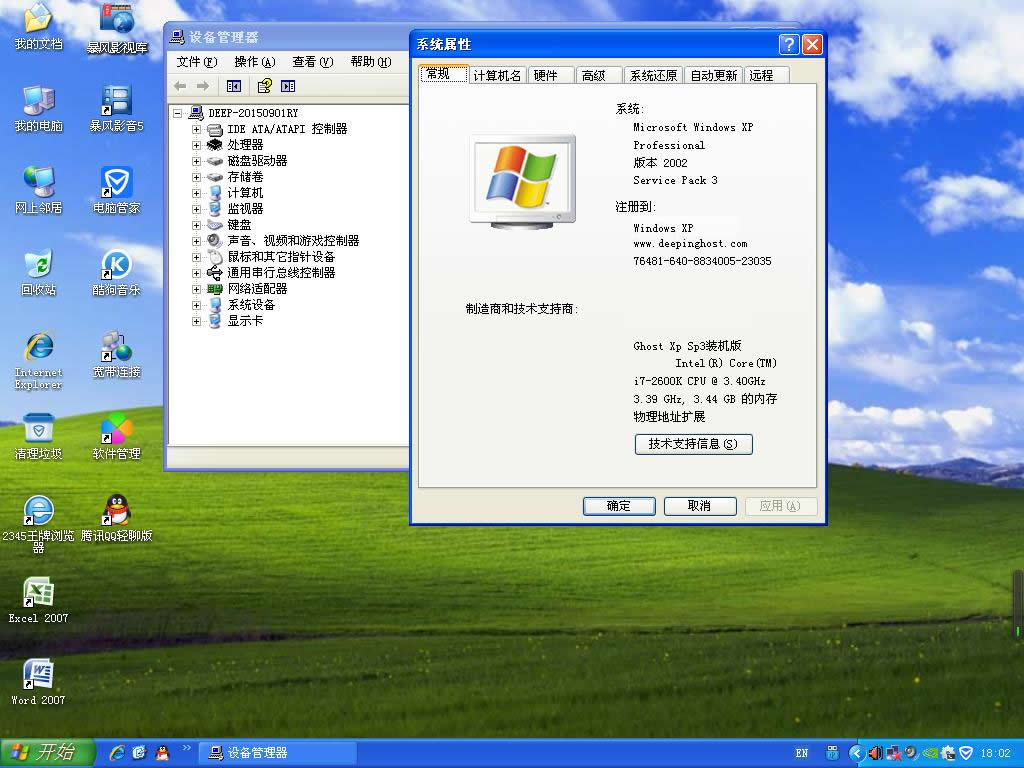
Task: Click QQ penguin icon in quick launch
Action: (162, 753)
